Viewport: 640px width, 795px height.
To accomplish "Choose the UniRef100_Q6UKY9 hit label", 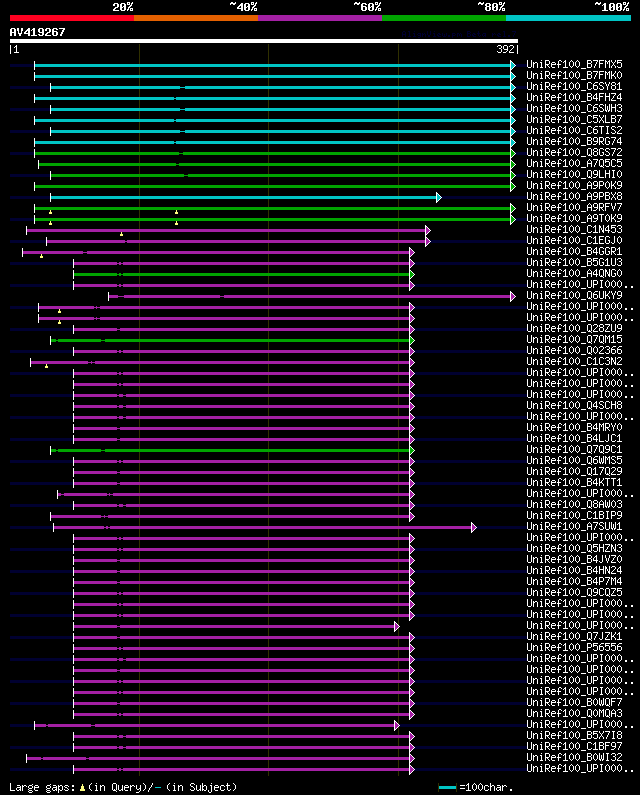I will 574,296.
